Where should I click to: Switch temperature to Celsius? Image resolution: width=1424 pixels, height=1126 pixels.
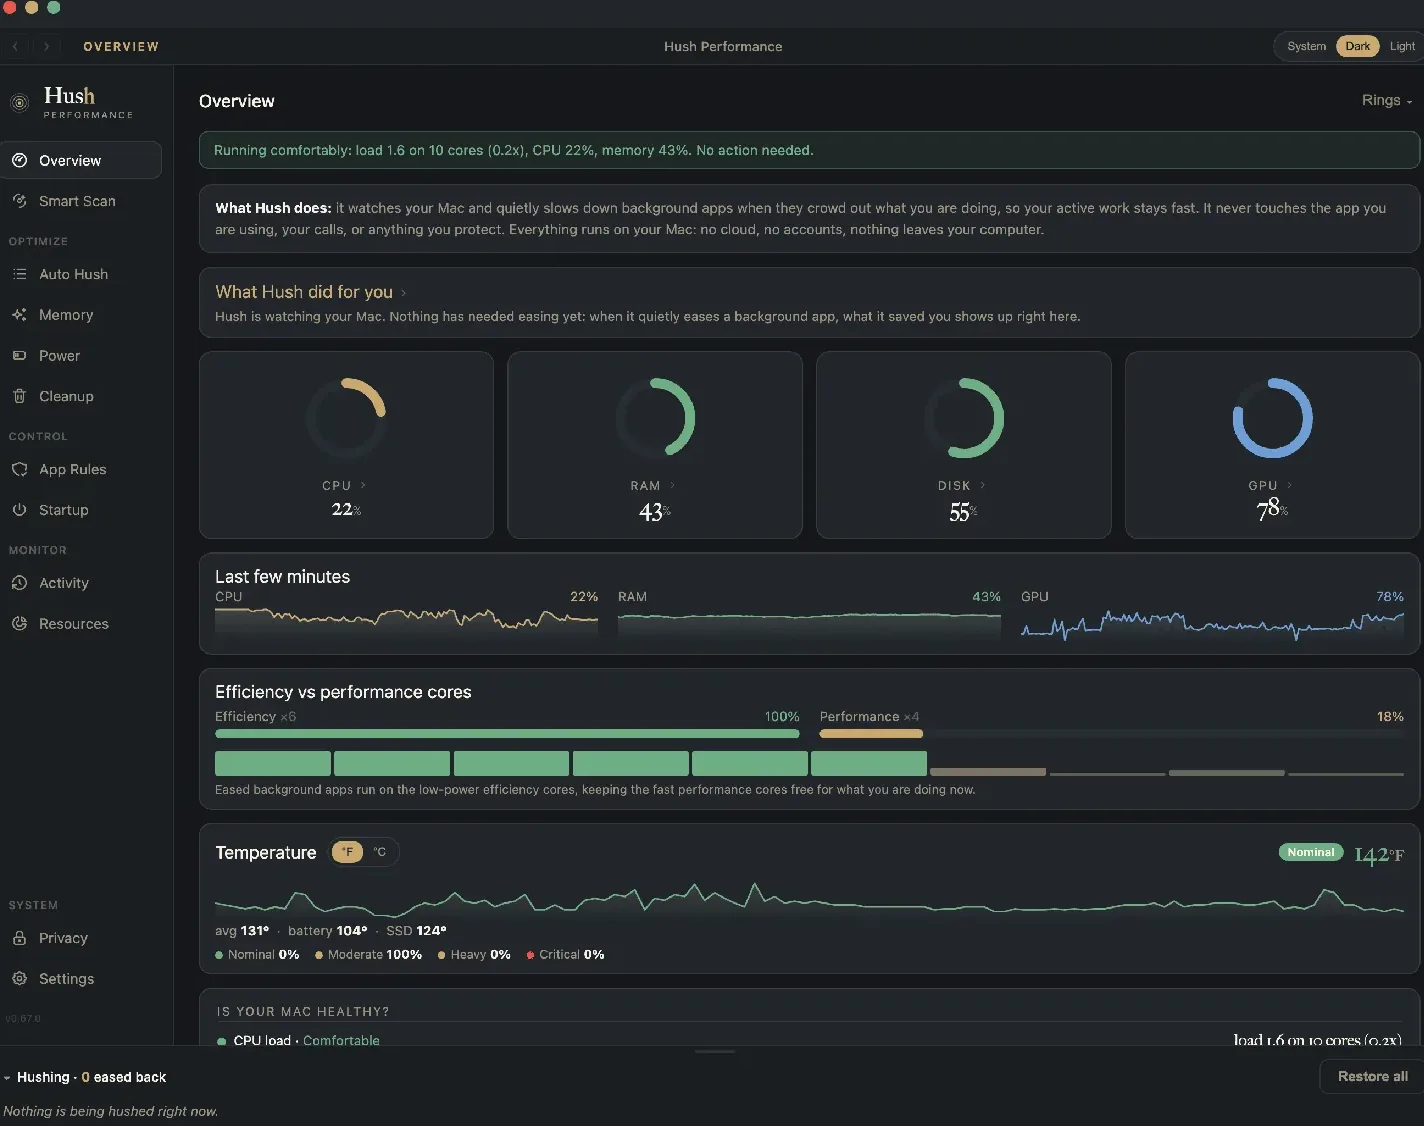click(x=380, y=852)
